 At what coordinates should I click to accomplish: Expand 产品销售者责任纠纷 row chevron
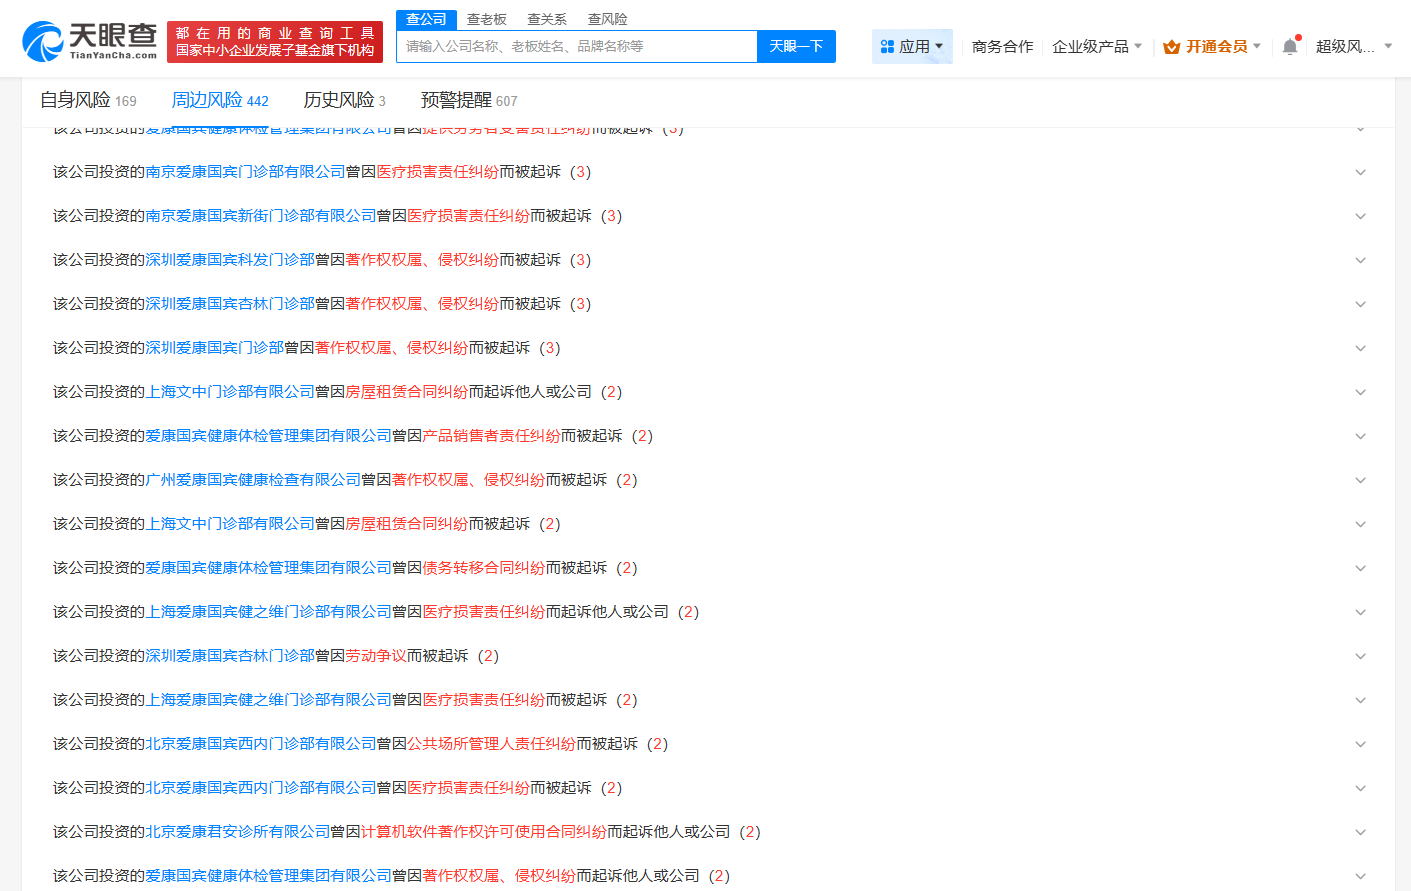pyautogui.click(x=1360, y=436)
